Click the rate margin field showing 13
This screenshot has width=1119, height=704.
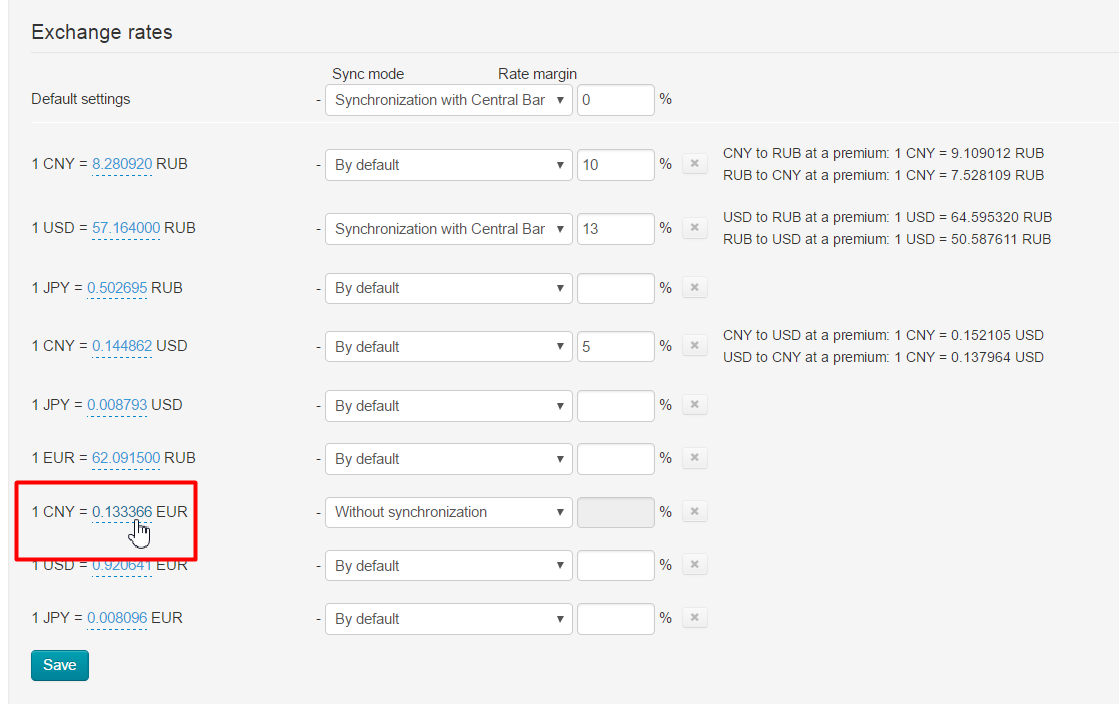(615, 228)
